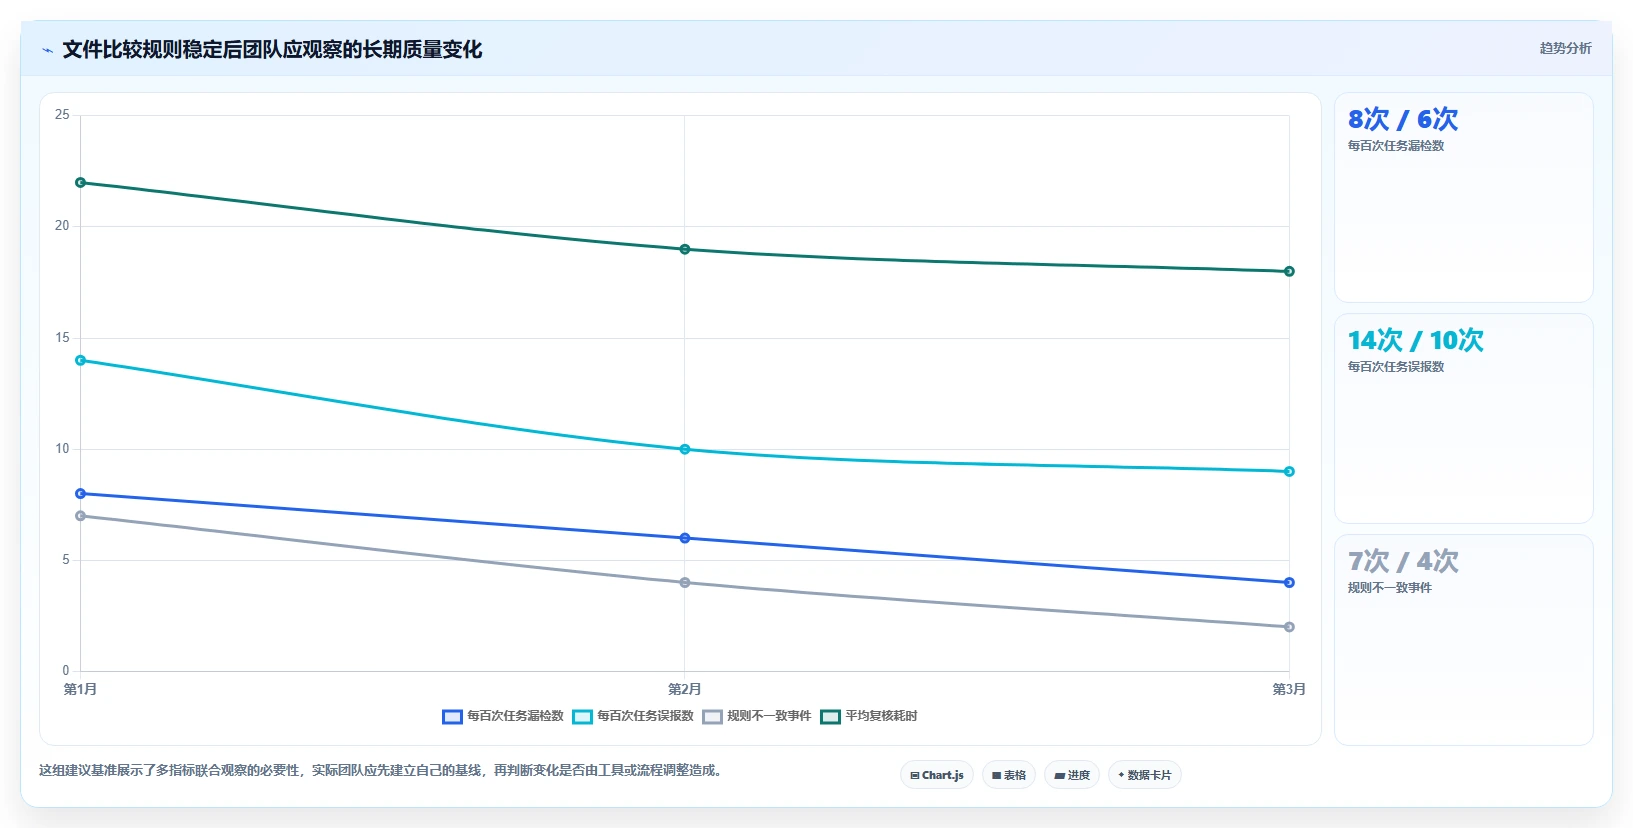
Task: Click the 每百次任务漏检数 card caption
Action: [1396, 146]
